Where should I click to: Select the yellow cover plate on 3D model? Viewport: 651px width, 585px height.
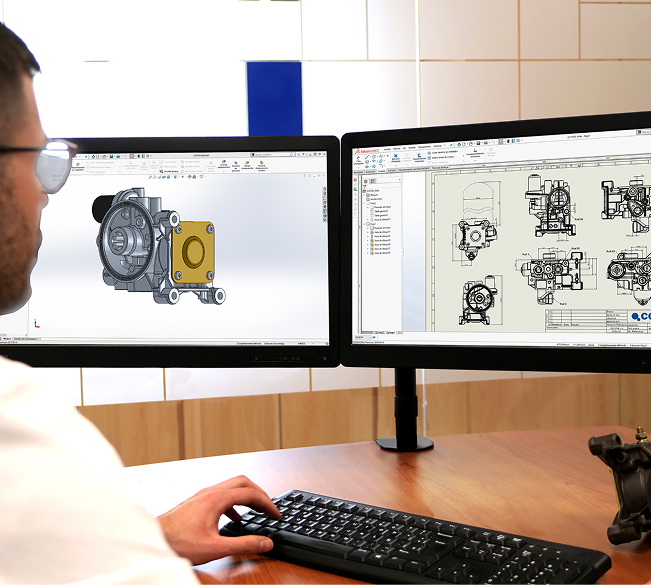(193, 251)
